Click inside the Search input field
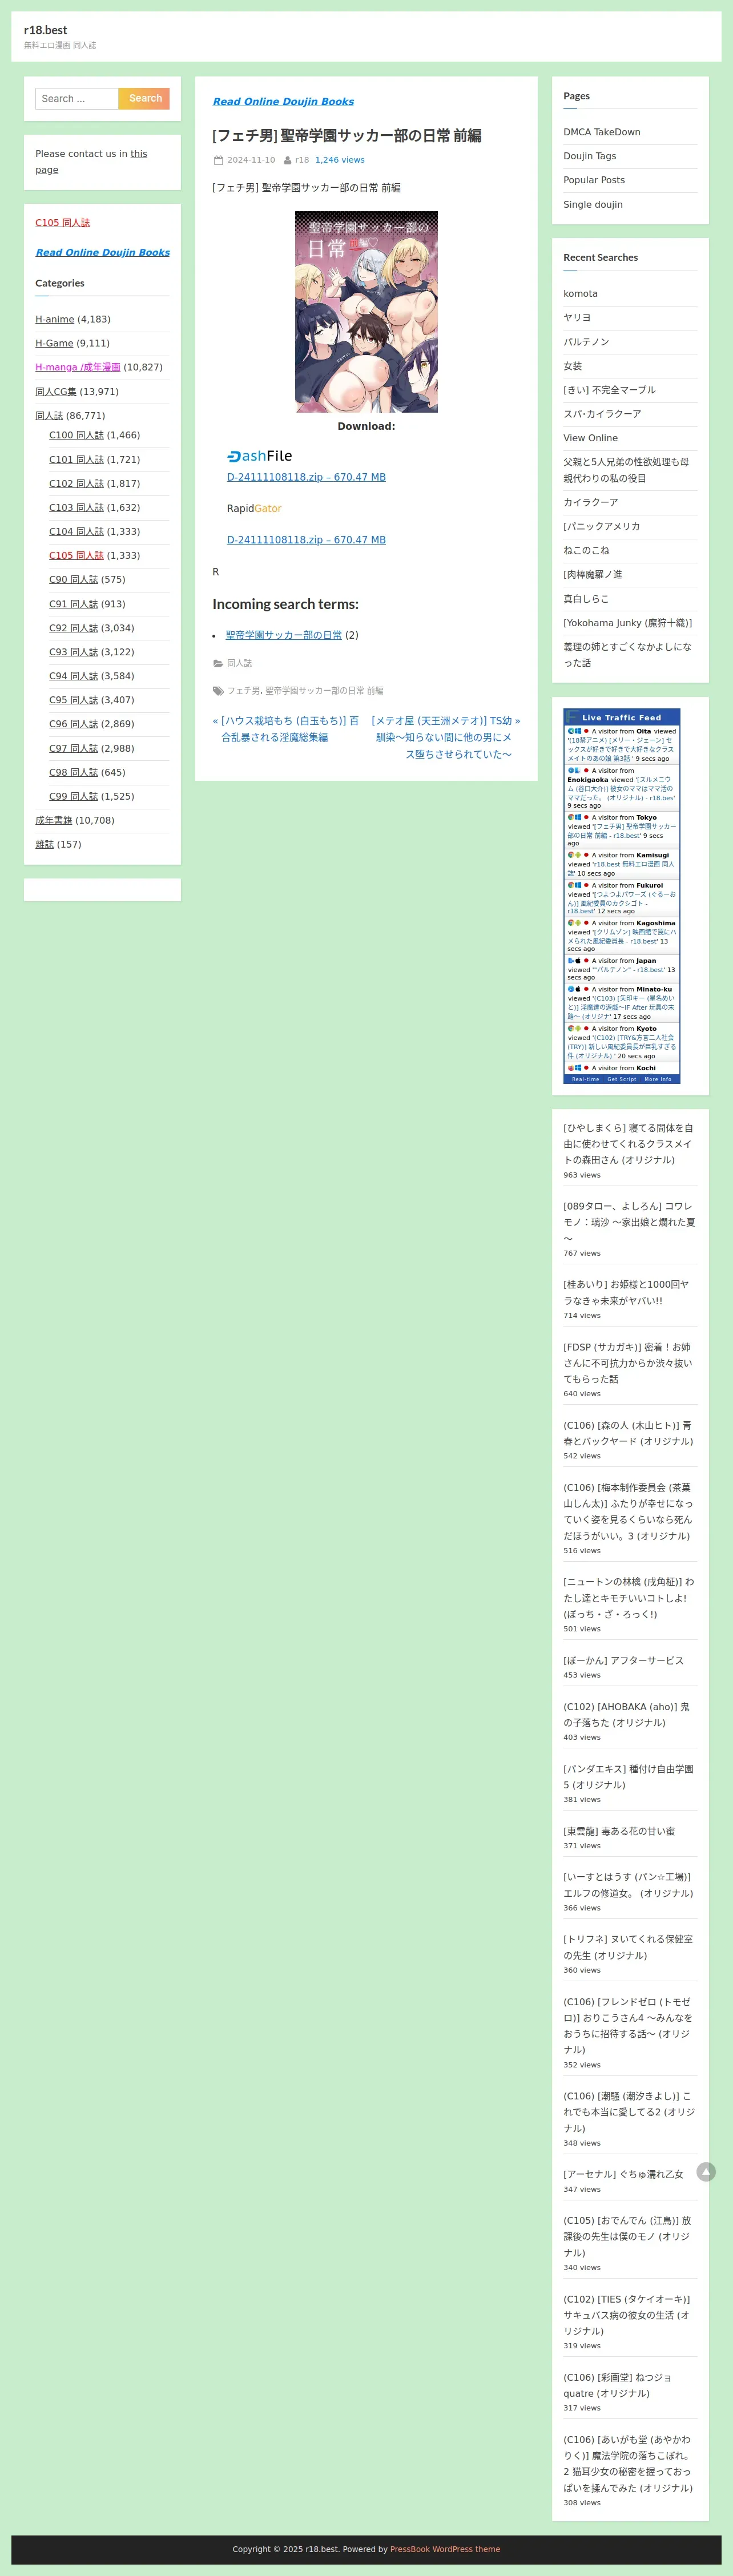Image resolution: width=733 pixels, height=2576 pixels. [x=77, y=98]
